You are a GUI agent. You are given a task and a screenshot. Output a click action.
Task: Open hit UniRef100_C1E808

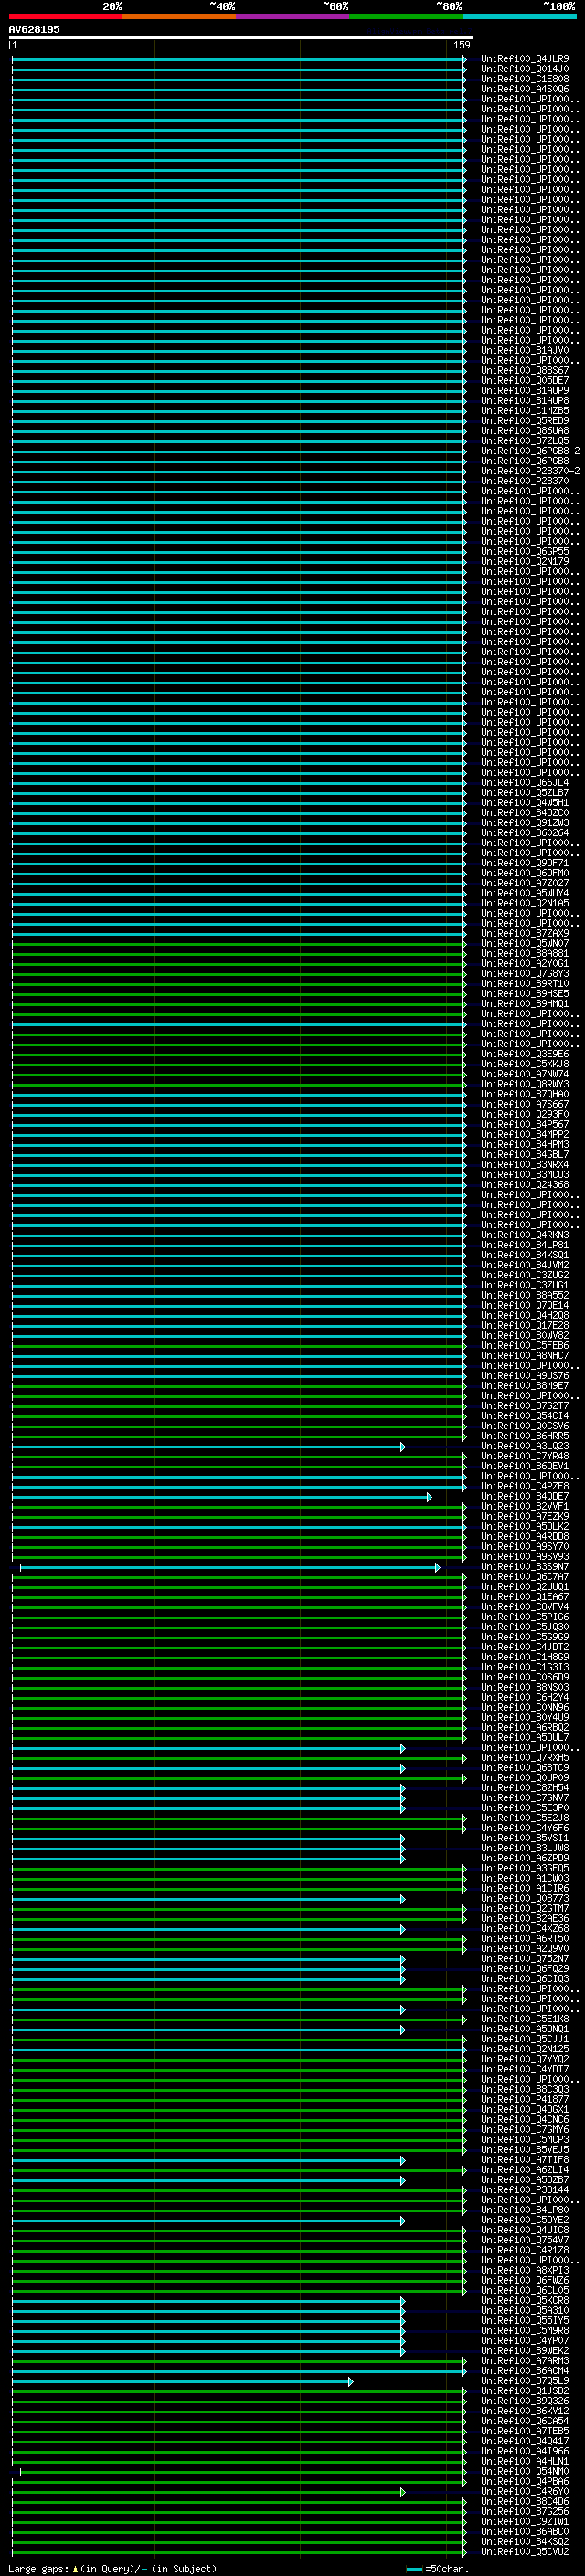point(524,79)
